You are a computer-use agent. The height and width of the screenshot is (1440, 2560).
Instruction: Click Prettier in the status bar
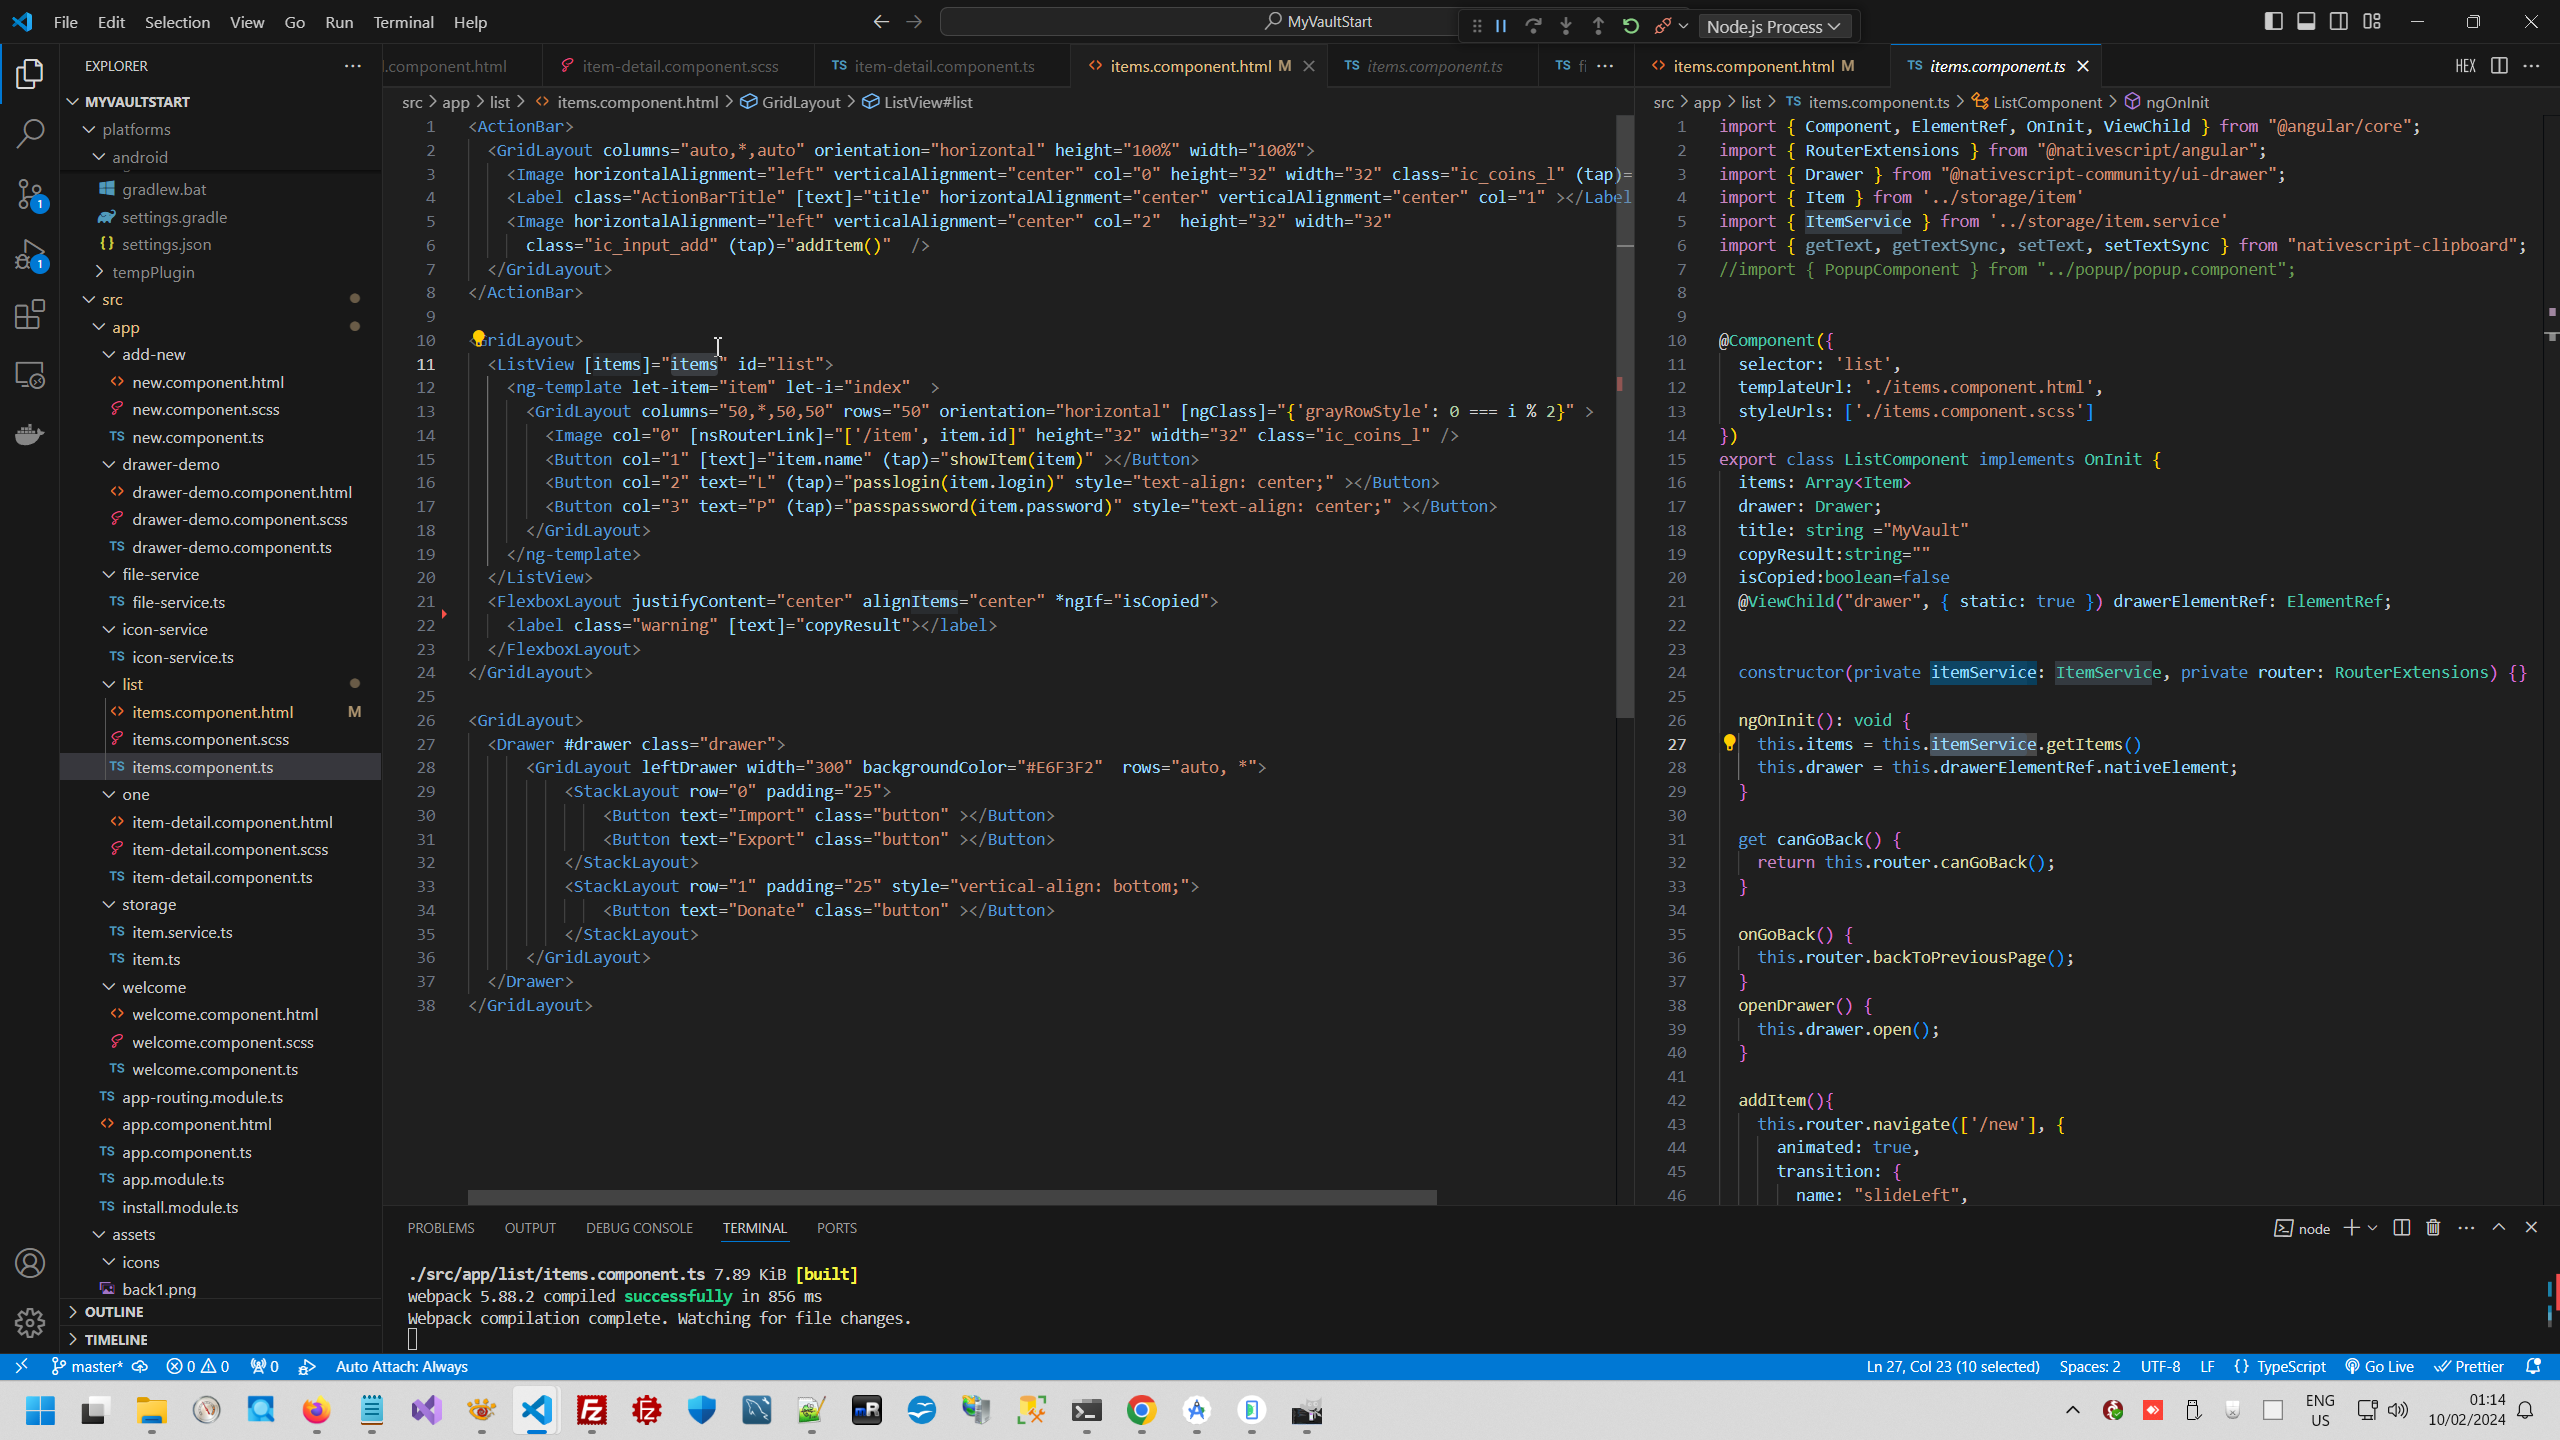(2469, 1367)
